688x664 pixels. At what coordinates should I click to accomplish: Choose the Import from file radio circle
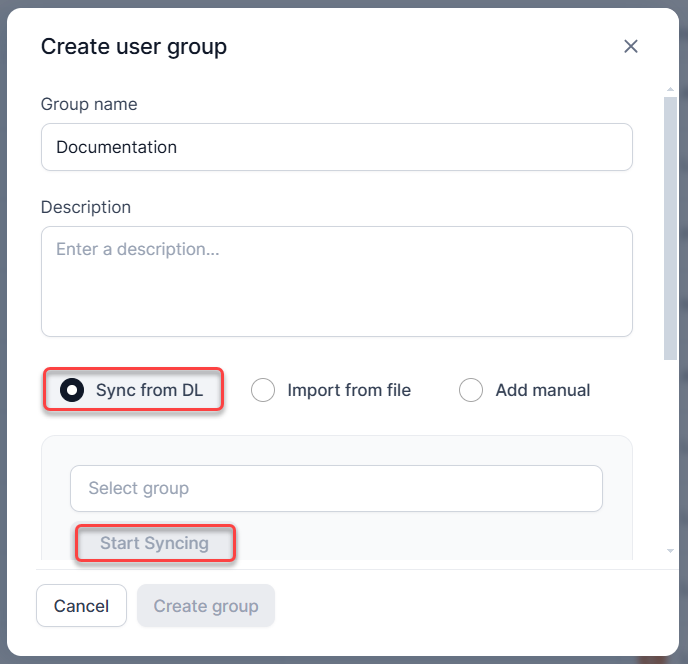(263, 390)
